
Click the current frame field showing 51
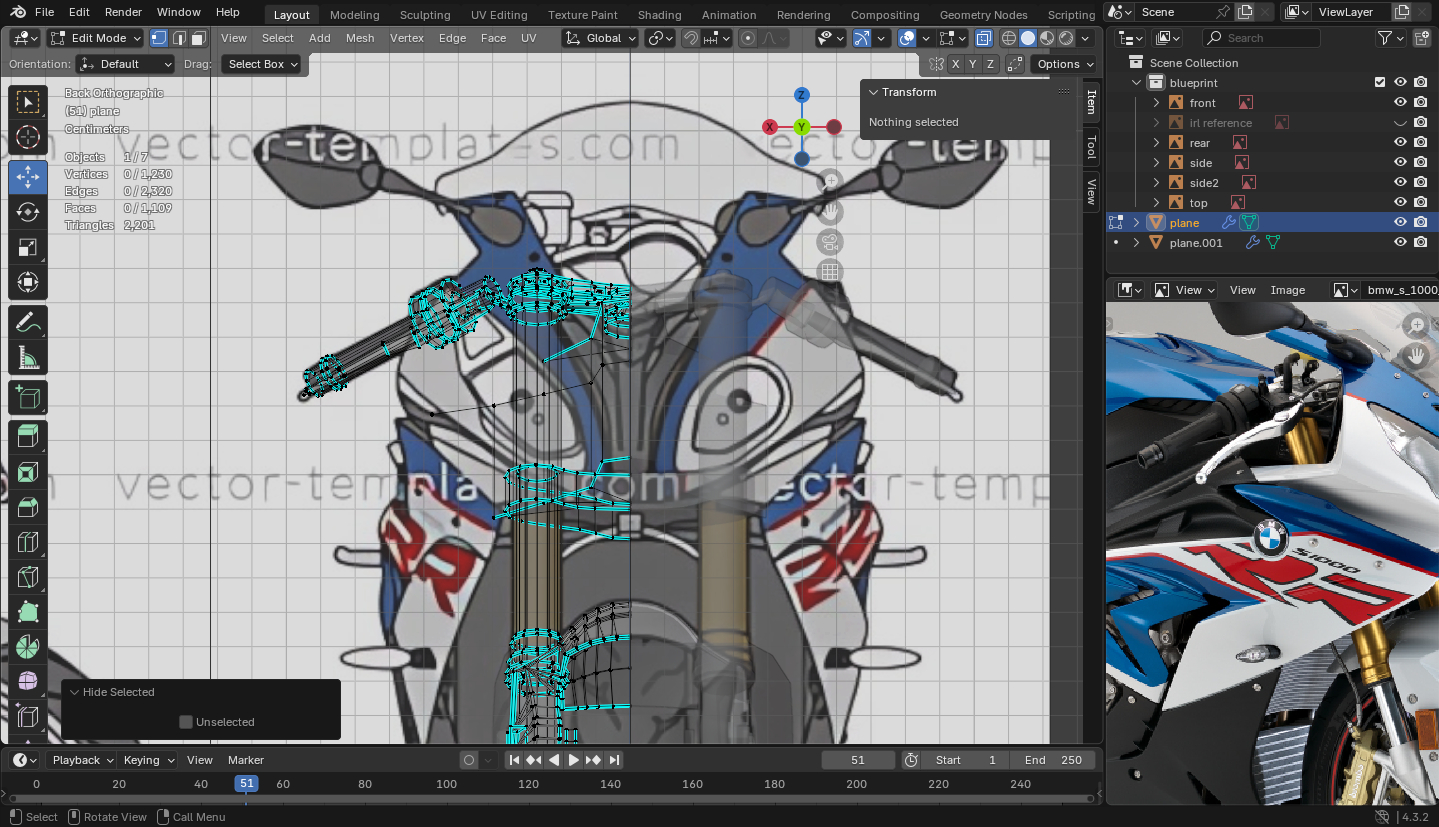[x=858, y=760]
